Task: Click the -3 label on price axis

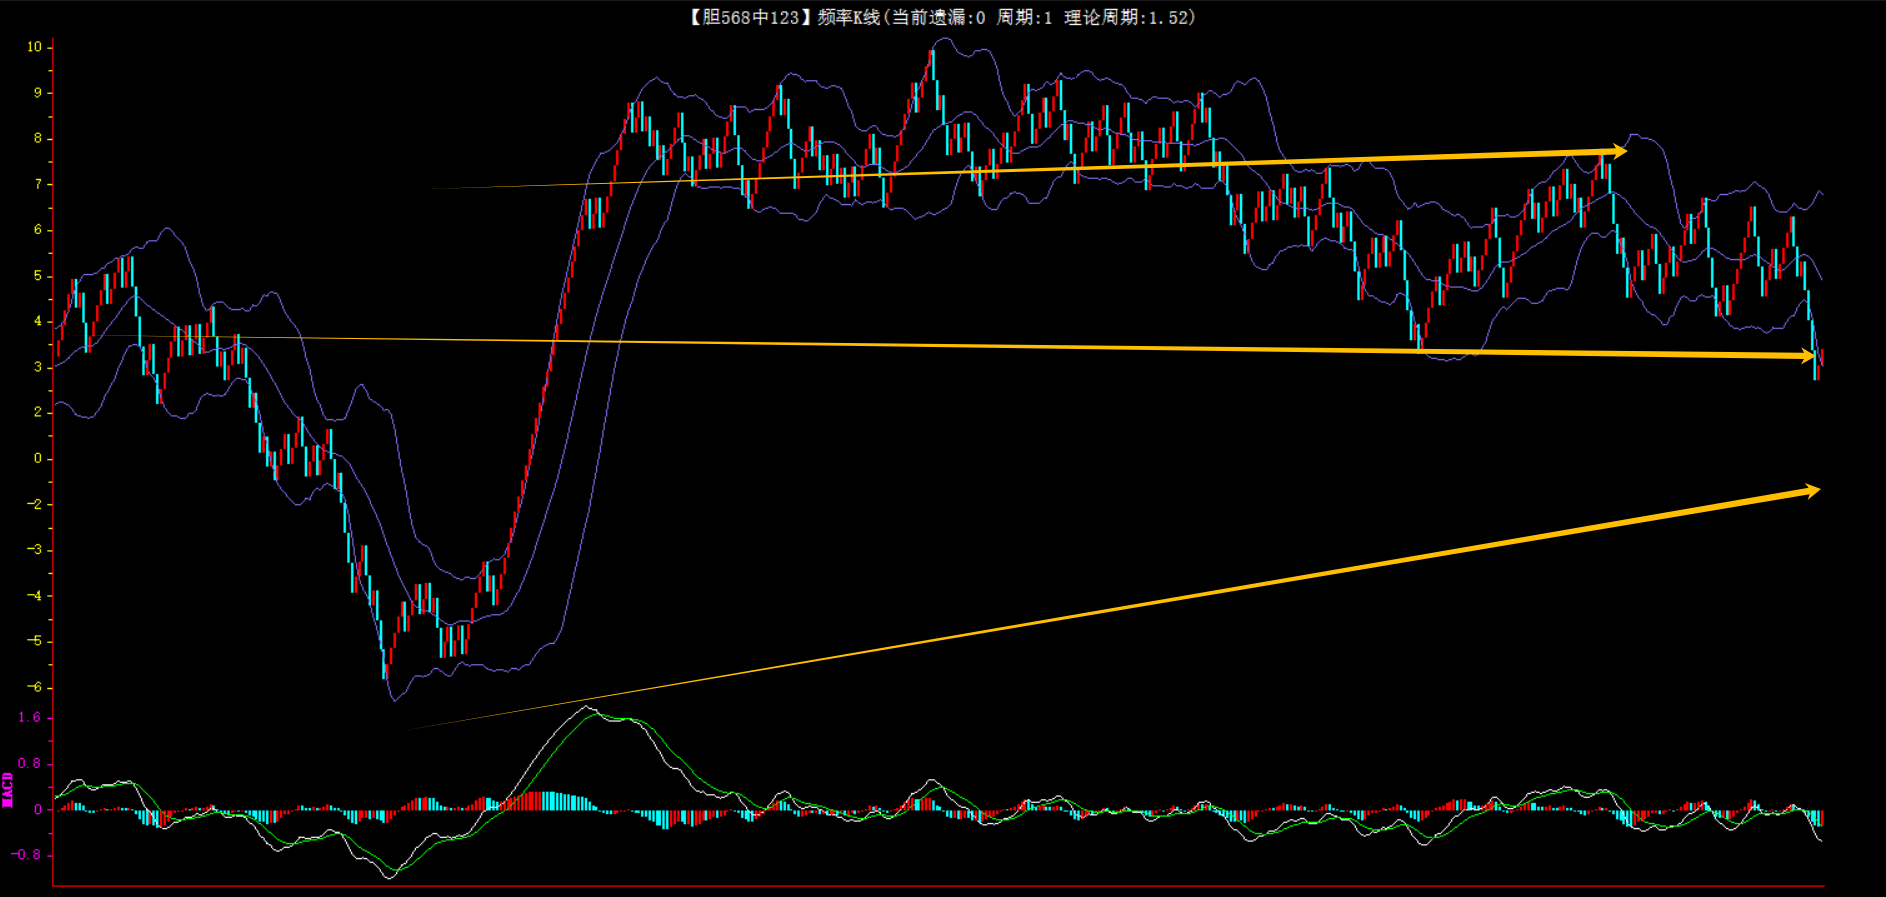Action: point(35,550)
